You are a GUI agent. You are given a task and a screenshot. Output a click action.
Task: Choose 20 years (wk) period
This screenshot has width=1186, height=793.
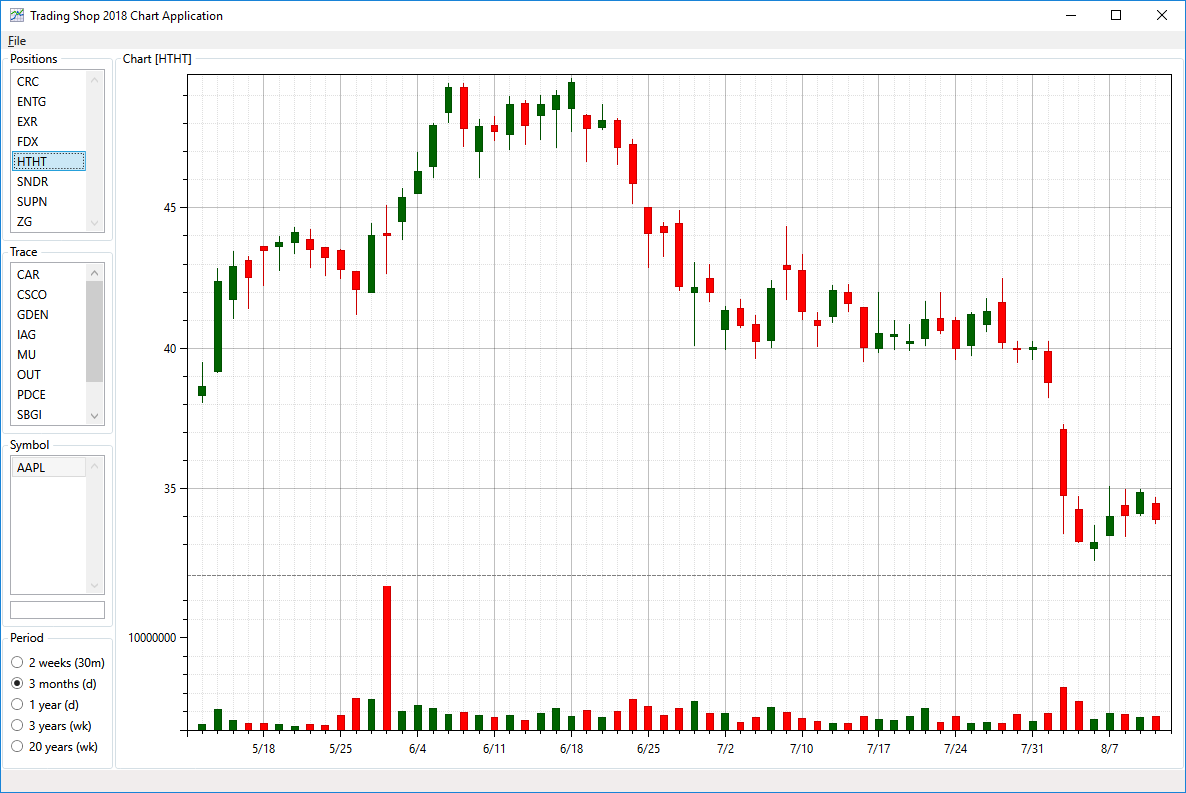point(54,747)
